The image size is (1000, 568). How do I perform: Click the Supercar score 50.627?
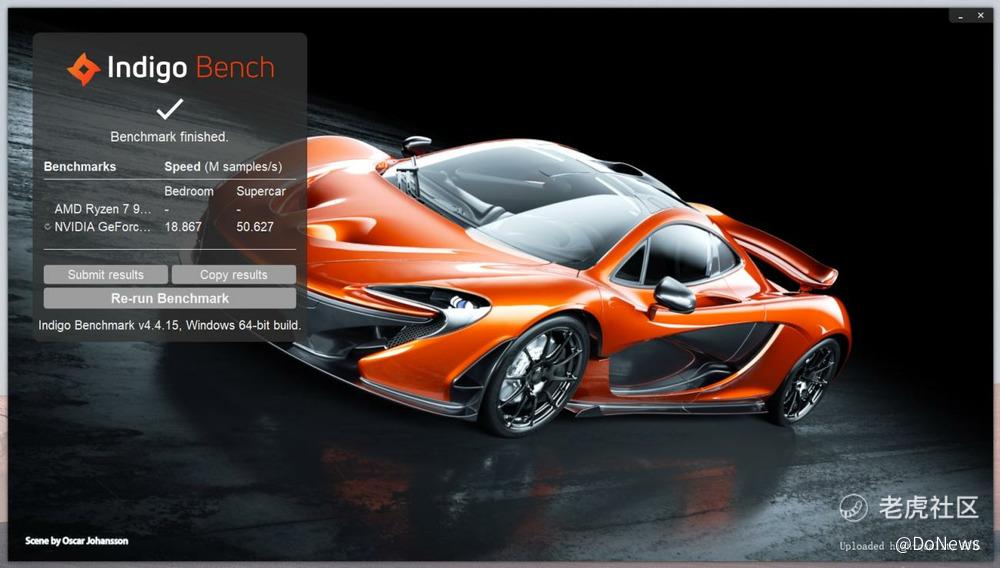click(x=254, y=227)
